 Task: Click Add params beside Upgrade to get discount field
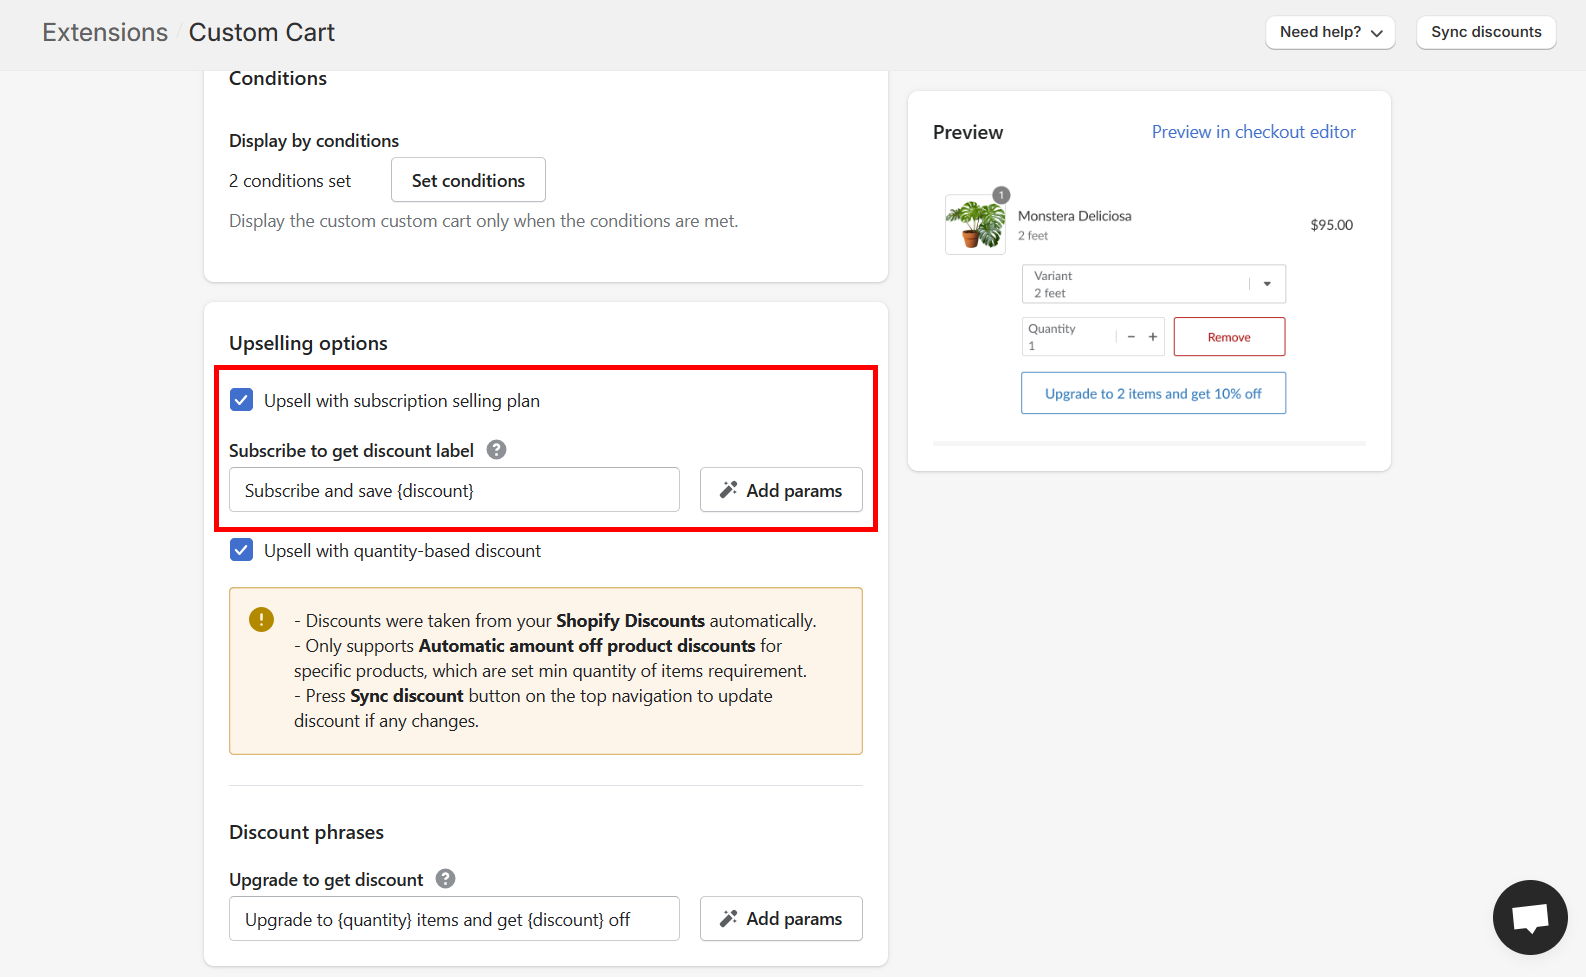pyautogui.click(x=781, y=918)
